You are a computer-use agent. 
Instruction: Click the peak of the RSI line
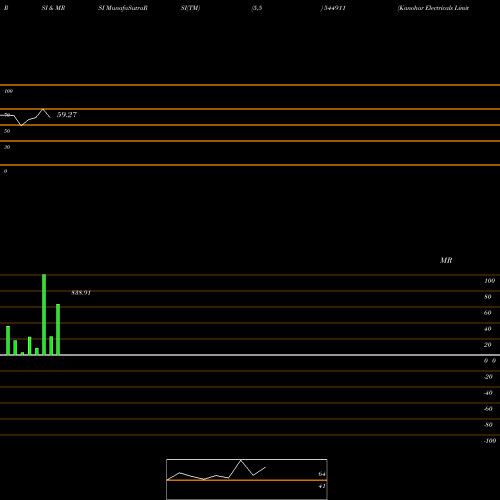click(43, 109)
